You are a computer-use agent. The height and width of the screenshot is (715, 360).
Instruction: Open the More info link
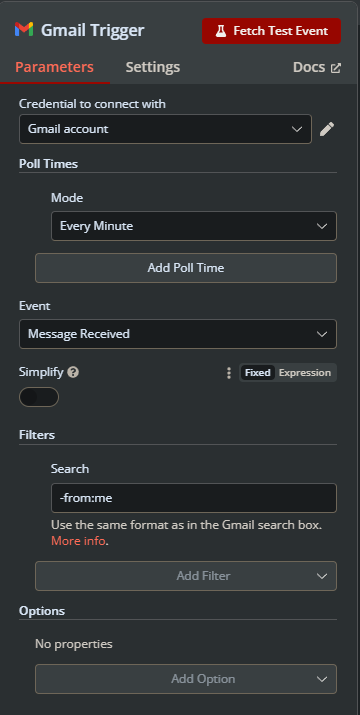(78, 541)
